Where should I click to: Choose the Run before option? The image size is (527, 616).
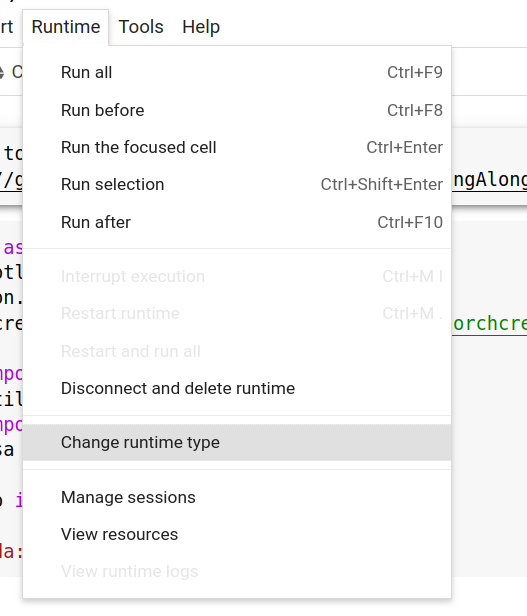click(237, 110)
